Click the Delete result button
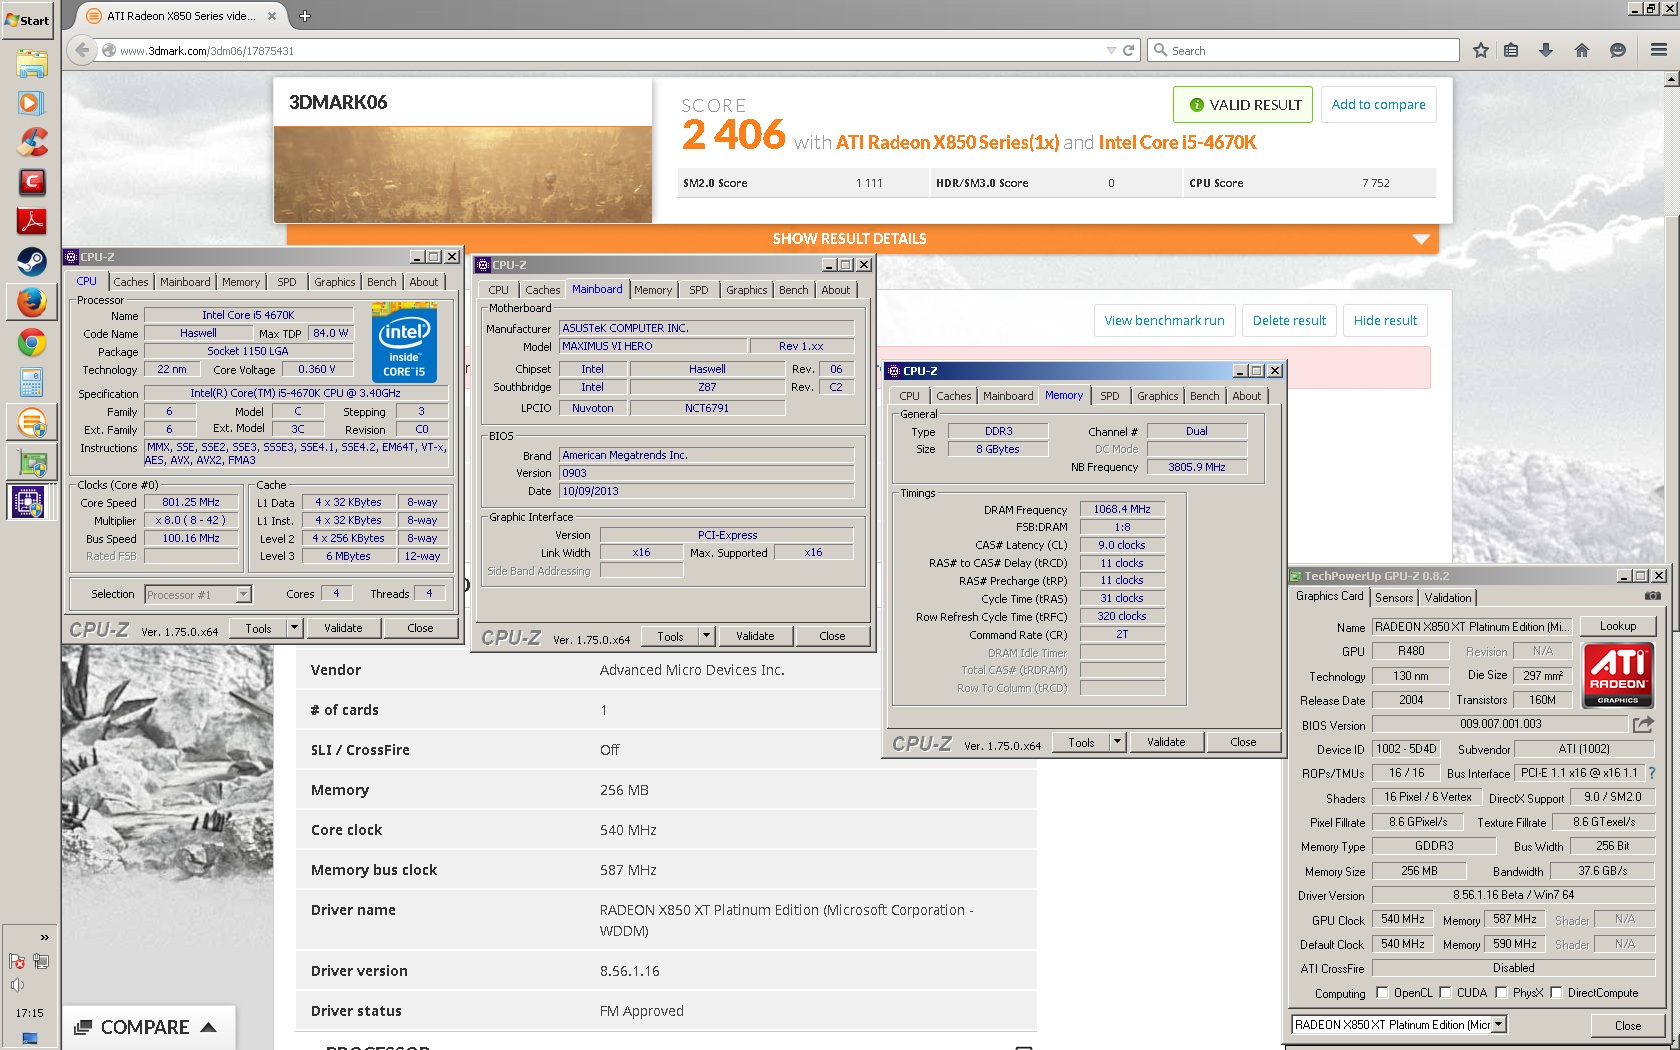This screenshot has width=1680, height=1050. pyautogui.click(x=1289, y=320)
